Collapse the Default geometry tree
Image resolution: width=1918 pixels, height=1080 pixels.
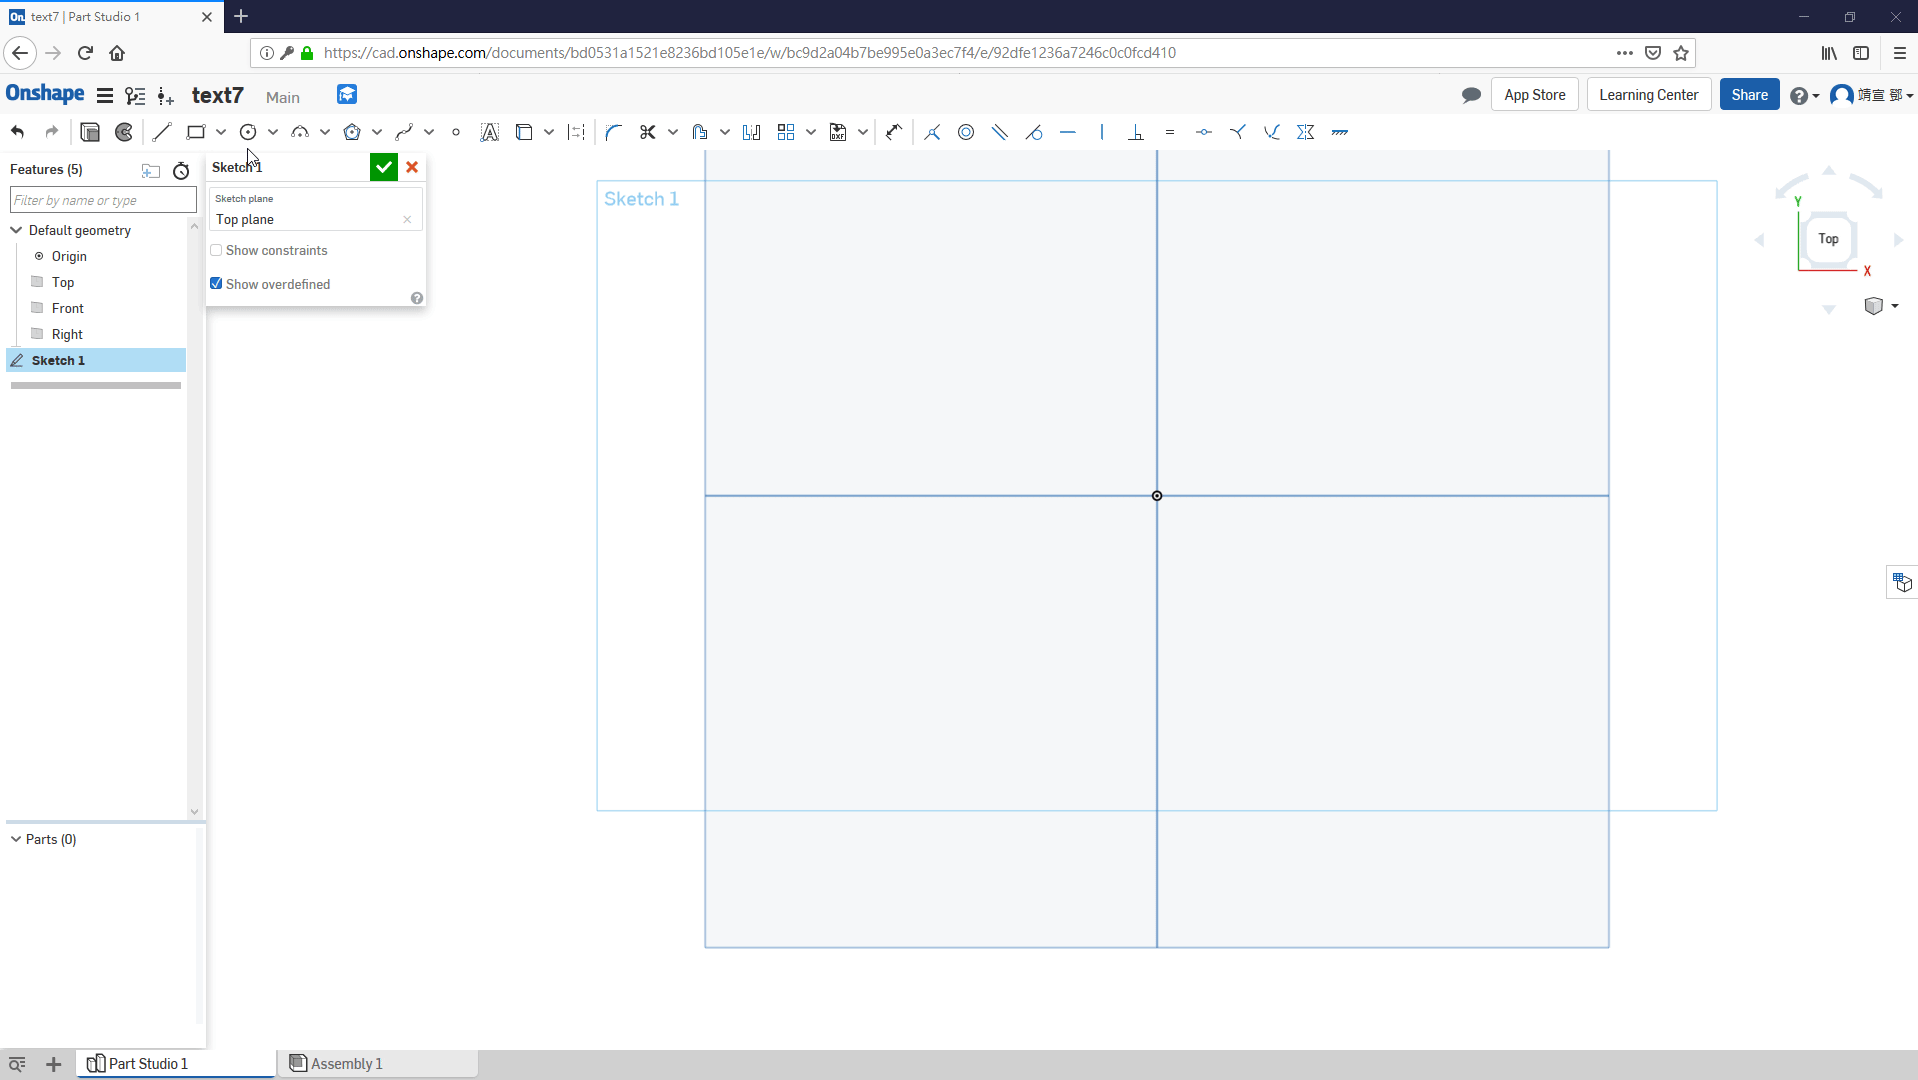coord(16,230)
